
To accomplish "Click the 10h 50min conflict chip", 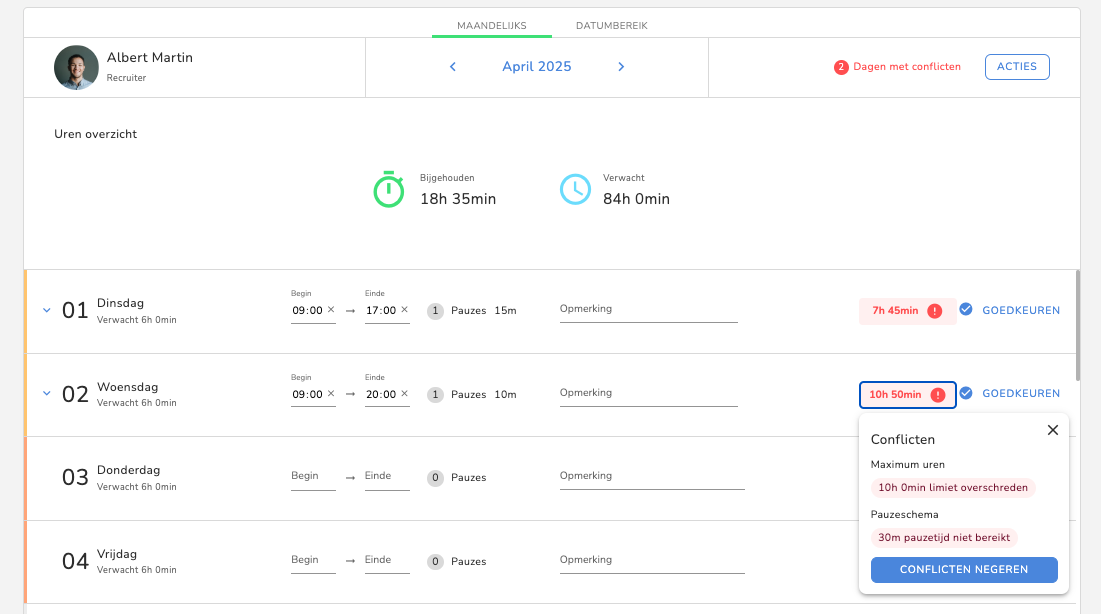I will [x=907, y=395].
